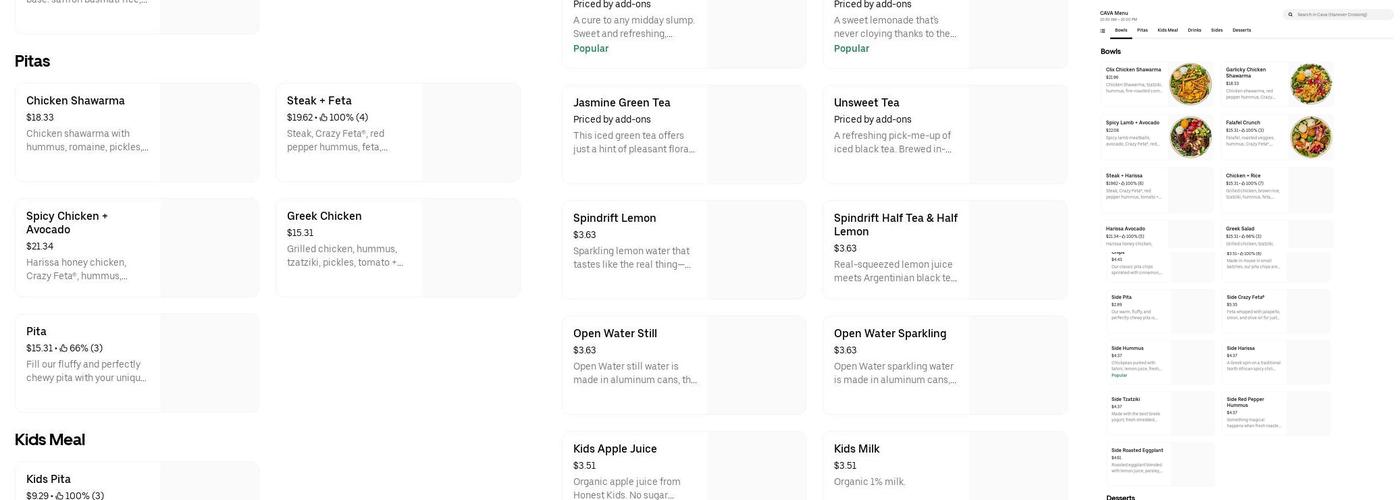Click the thumbs-up rating icon on Pita

pyautogui.click(x=64, y=349)
